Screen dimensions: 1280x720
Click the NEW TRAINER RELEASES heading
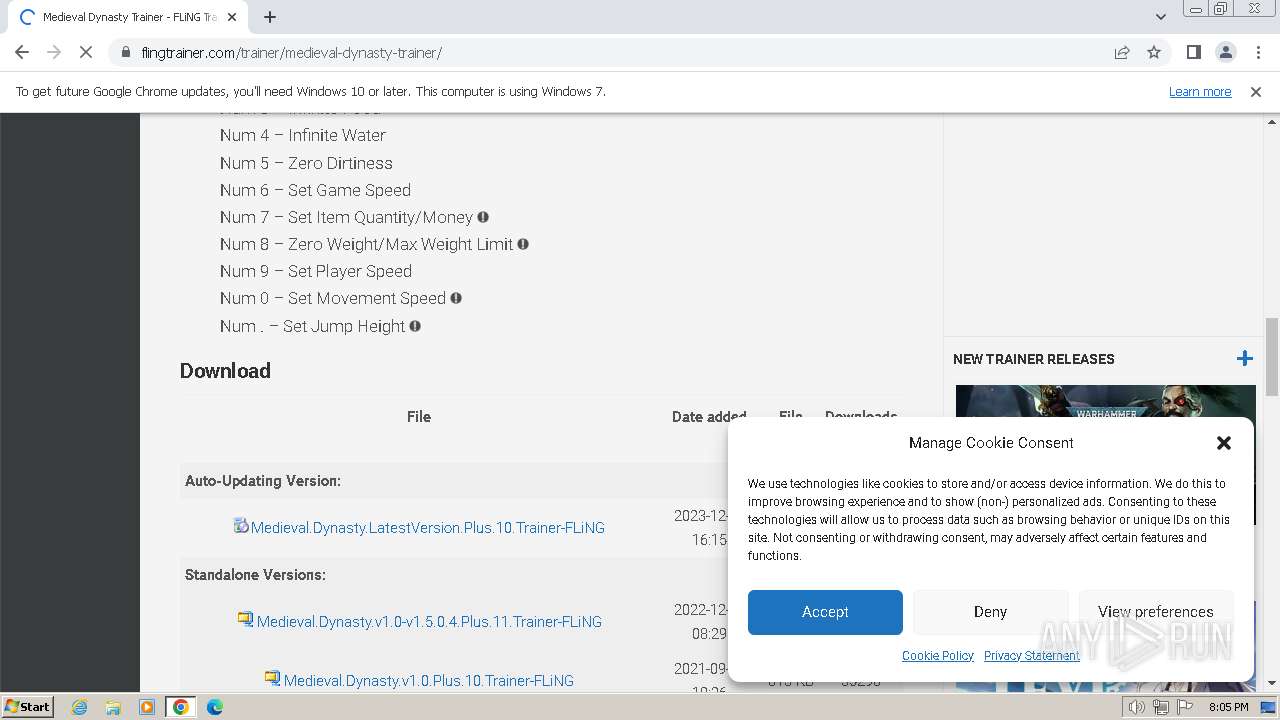(1034, 359)
